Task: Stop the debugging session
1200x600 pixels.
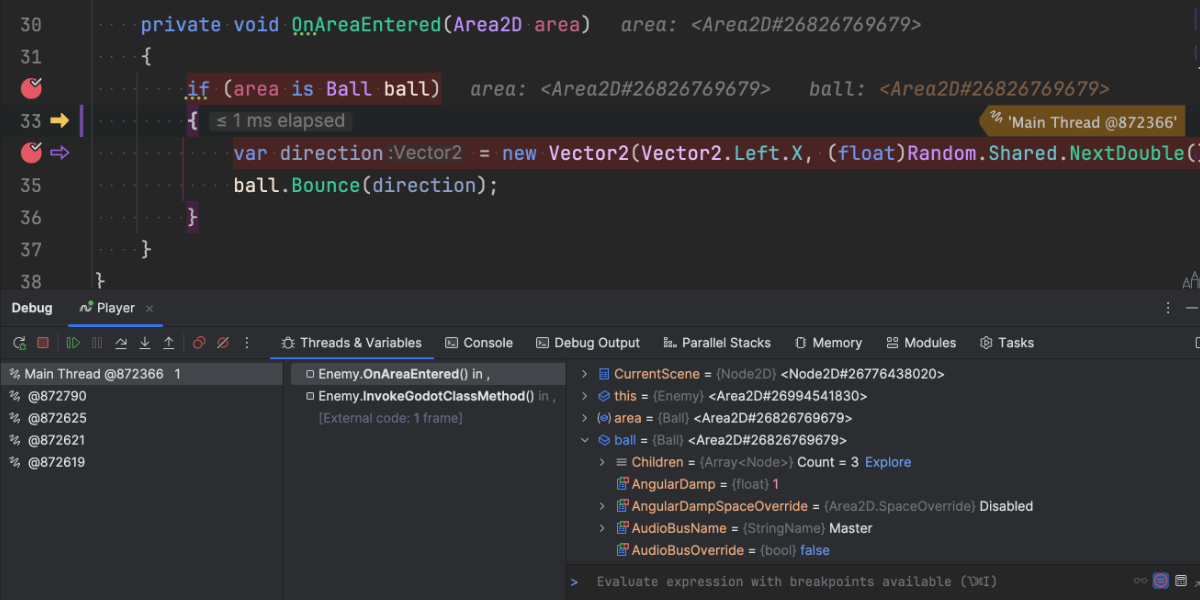Action: pyautogui.click(x=43, y=343)
